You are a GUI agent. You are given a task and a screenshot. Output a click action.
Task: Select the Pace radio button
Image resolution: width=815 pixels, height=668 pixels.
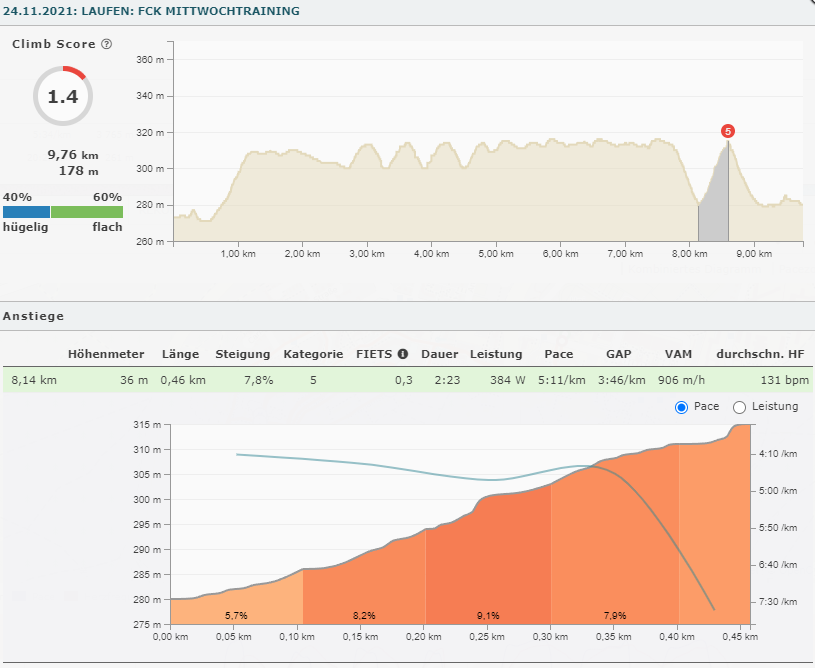[682, 407]
